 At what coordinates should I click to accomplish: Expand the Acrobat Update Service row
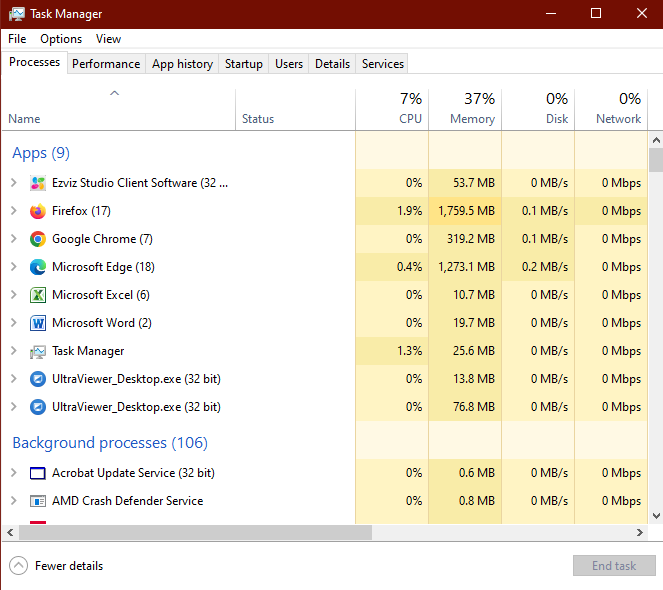pyautogui.click(x=14, y=472)
